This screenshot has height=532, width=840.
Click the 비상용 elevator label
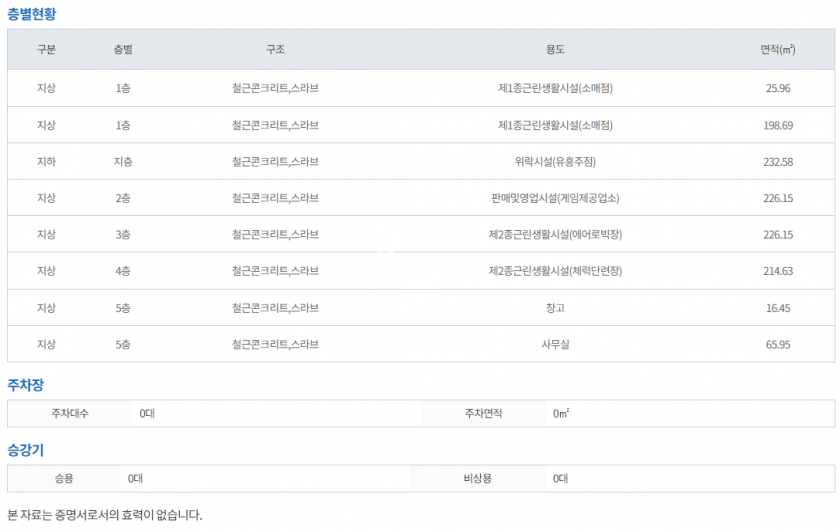[478, 479]
